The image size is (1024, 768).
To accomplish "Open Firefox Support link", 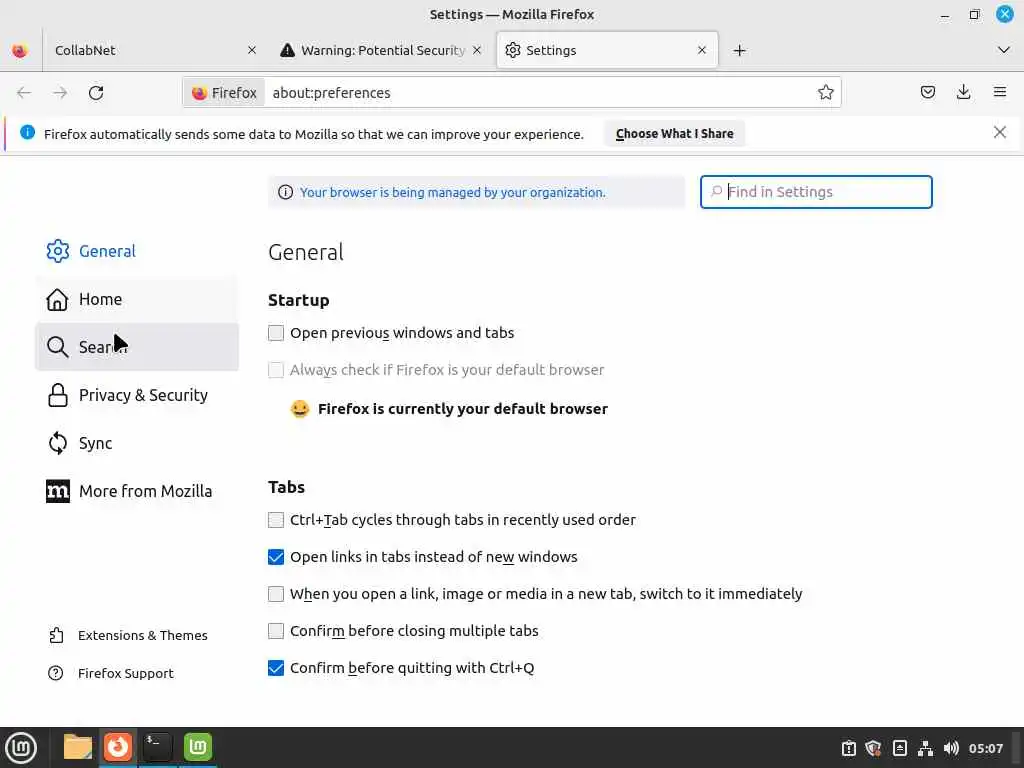I will pyautogui.click(x=111, y=673).
